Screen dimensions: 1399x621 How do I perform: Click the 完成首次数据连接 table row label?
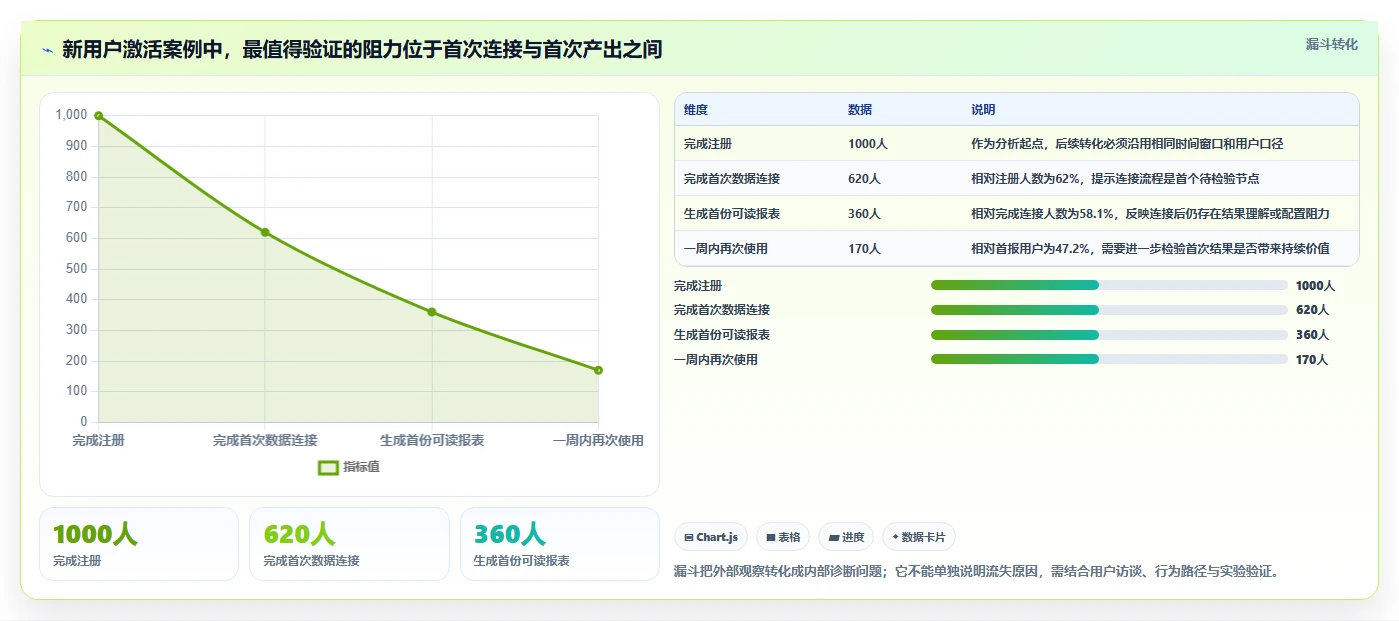click(x=732, y=179)
